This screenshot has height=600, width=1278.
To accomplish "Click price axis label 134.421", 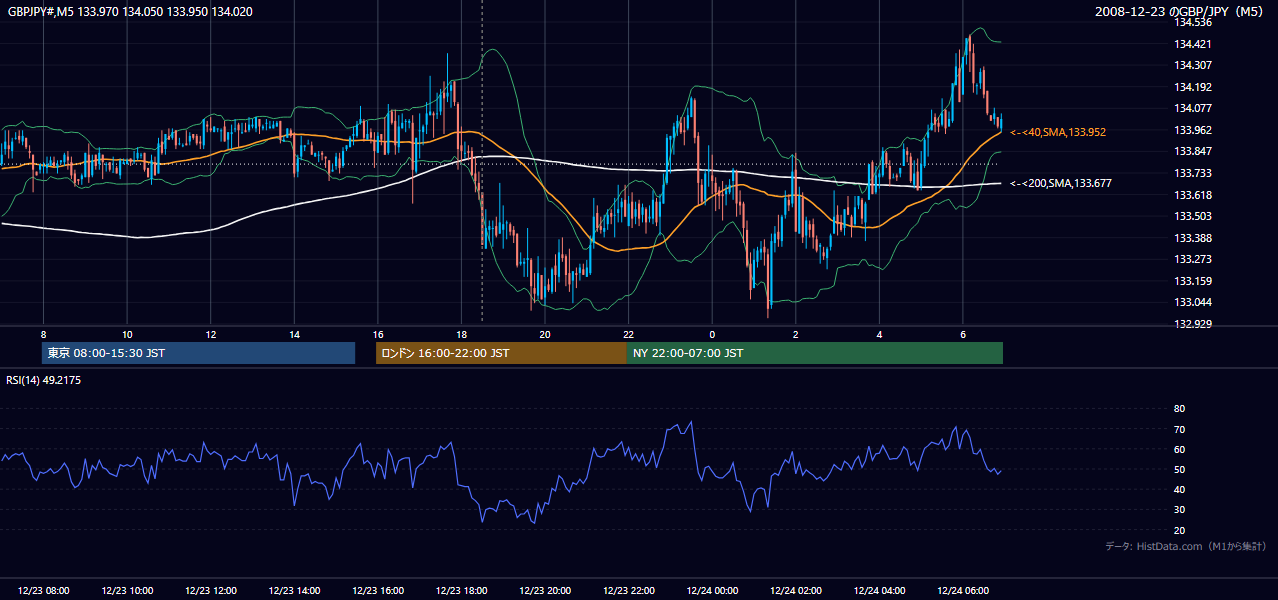I will [x=1192, y=44].
